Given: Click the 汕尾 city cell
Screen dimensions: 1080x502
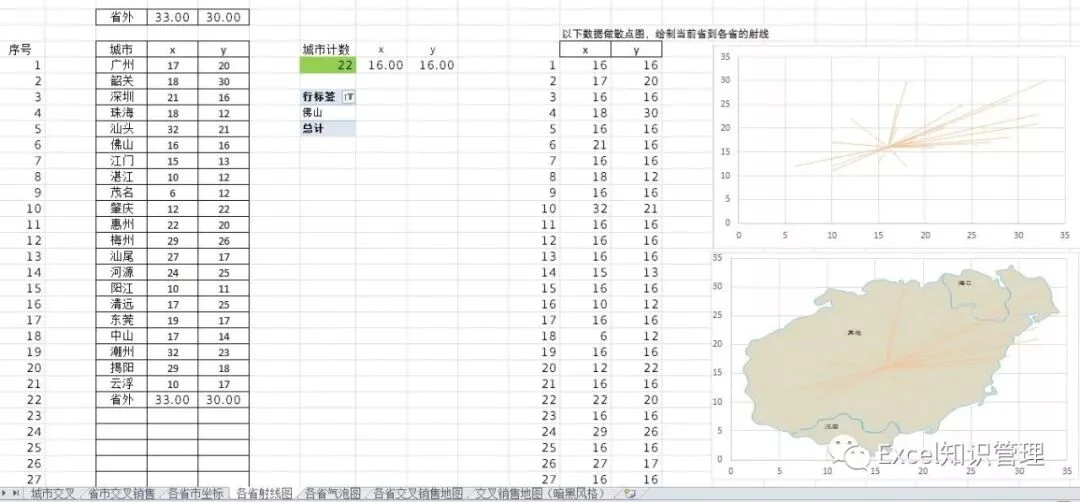Looking at the screenshot, I should (x=121, y=256).
